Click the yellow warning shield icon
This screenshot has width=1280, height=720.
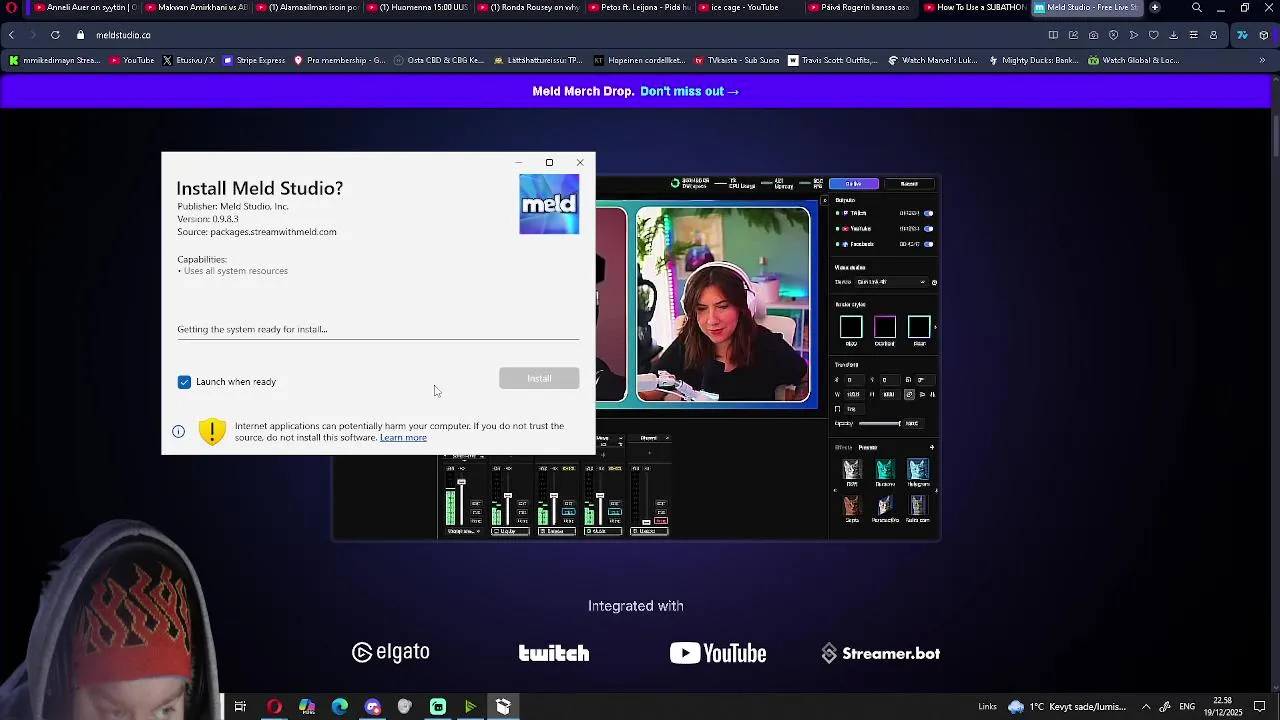tap(212, 431)
